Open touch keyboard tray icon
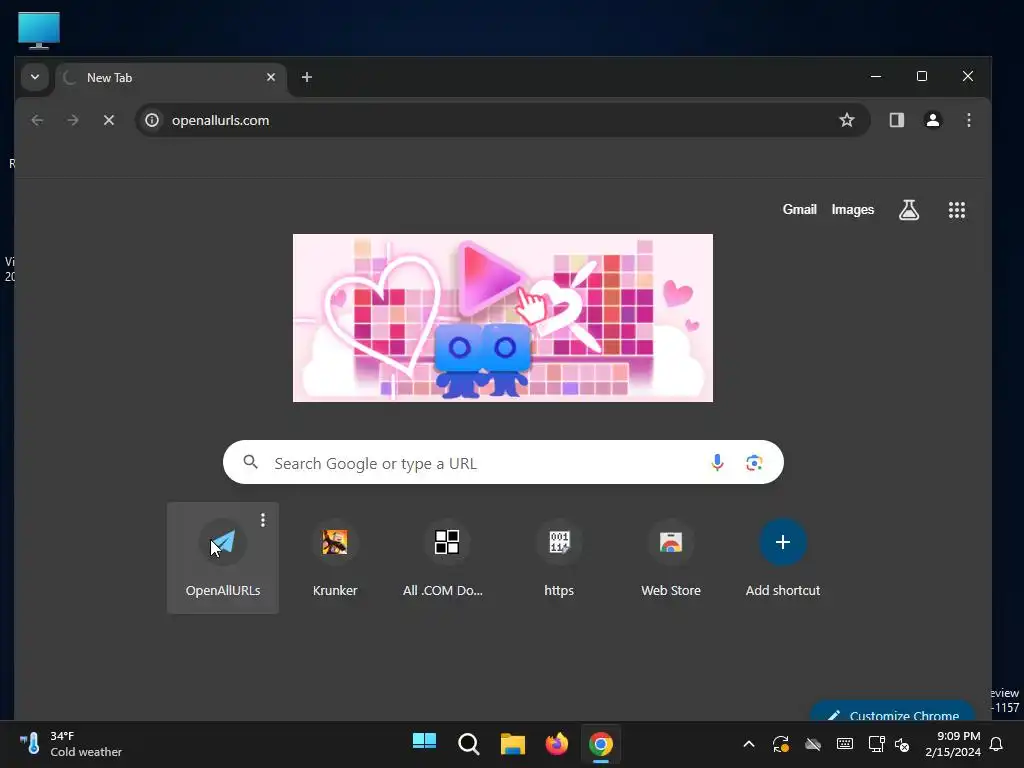1024x768 pixels. (844, 744)
